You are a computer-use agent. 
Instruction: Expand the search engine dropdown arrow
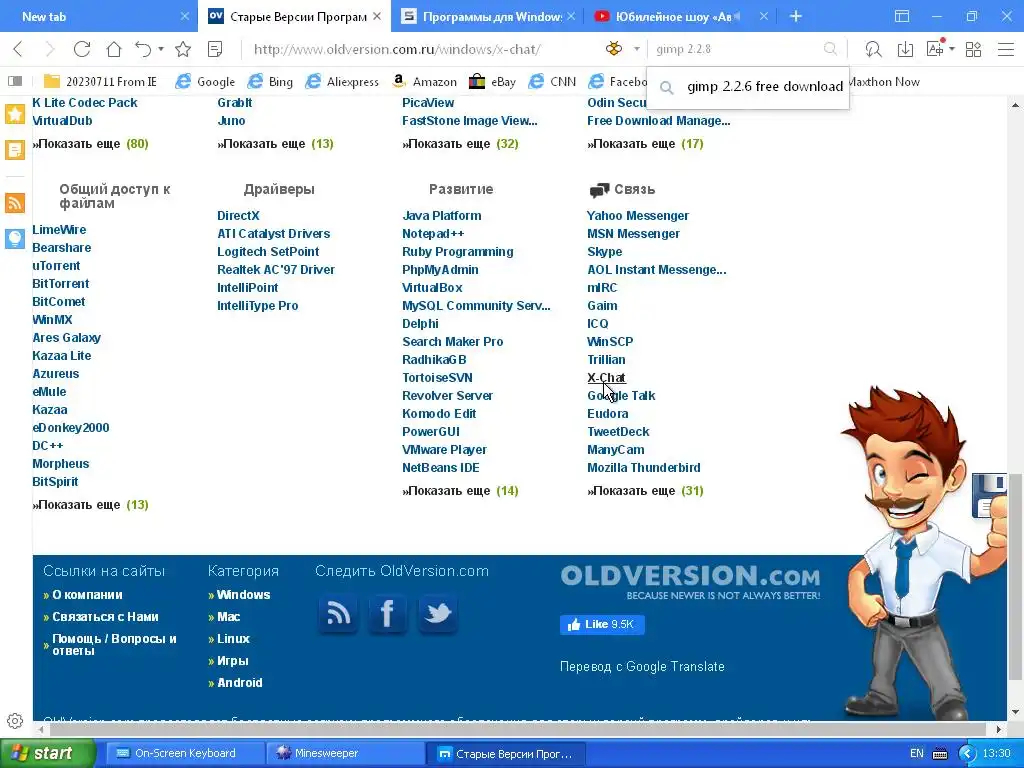pyautogui.click(x=636, y=49)
